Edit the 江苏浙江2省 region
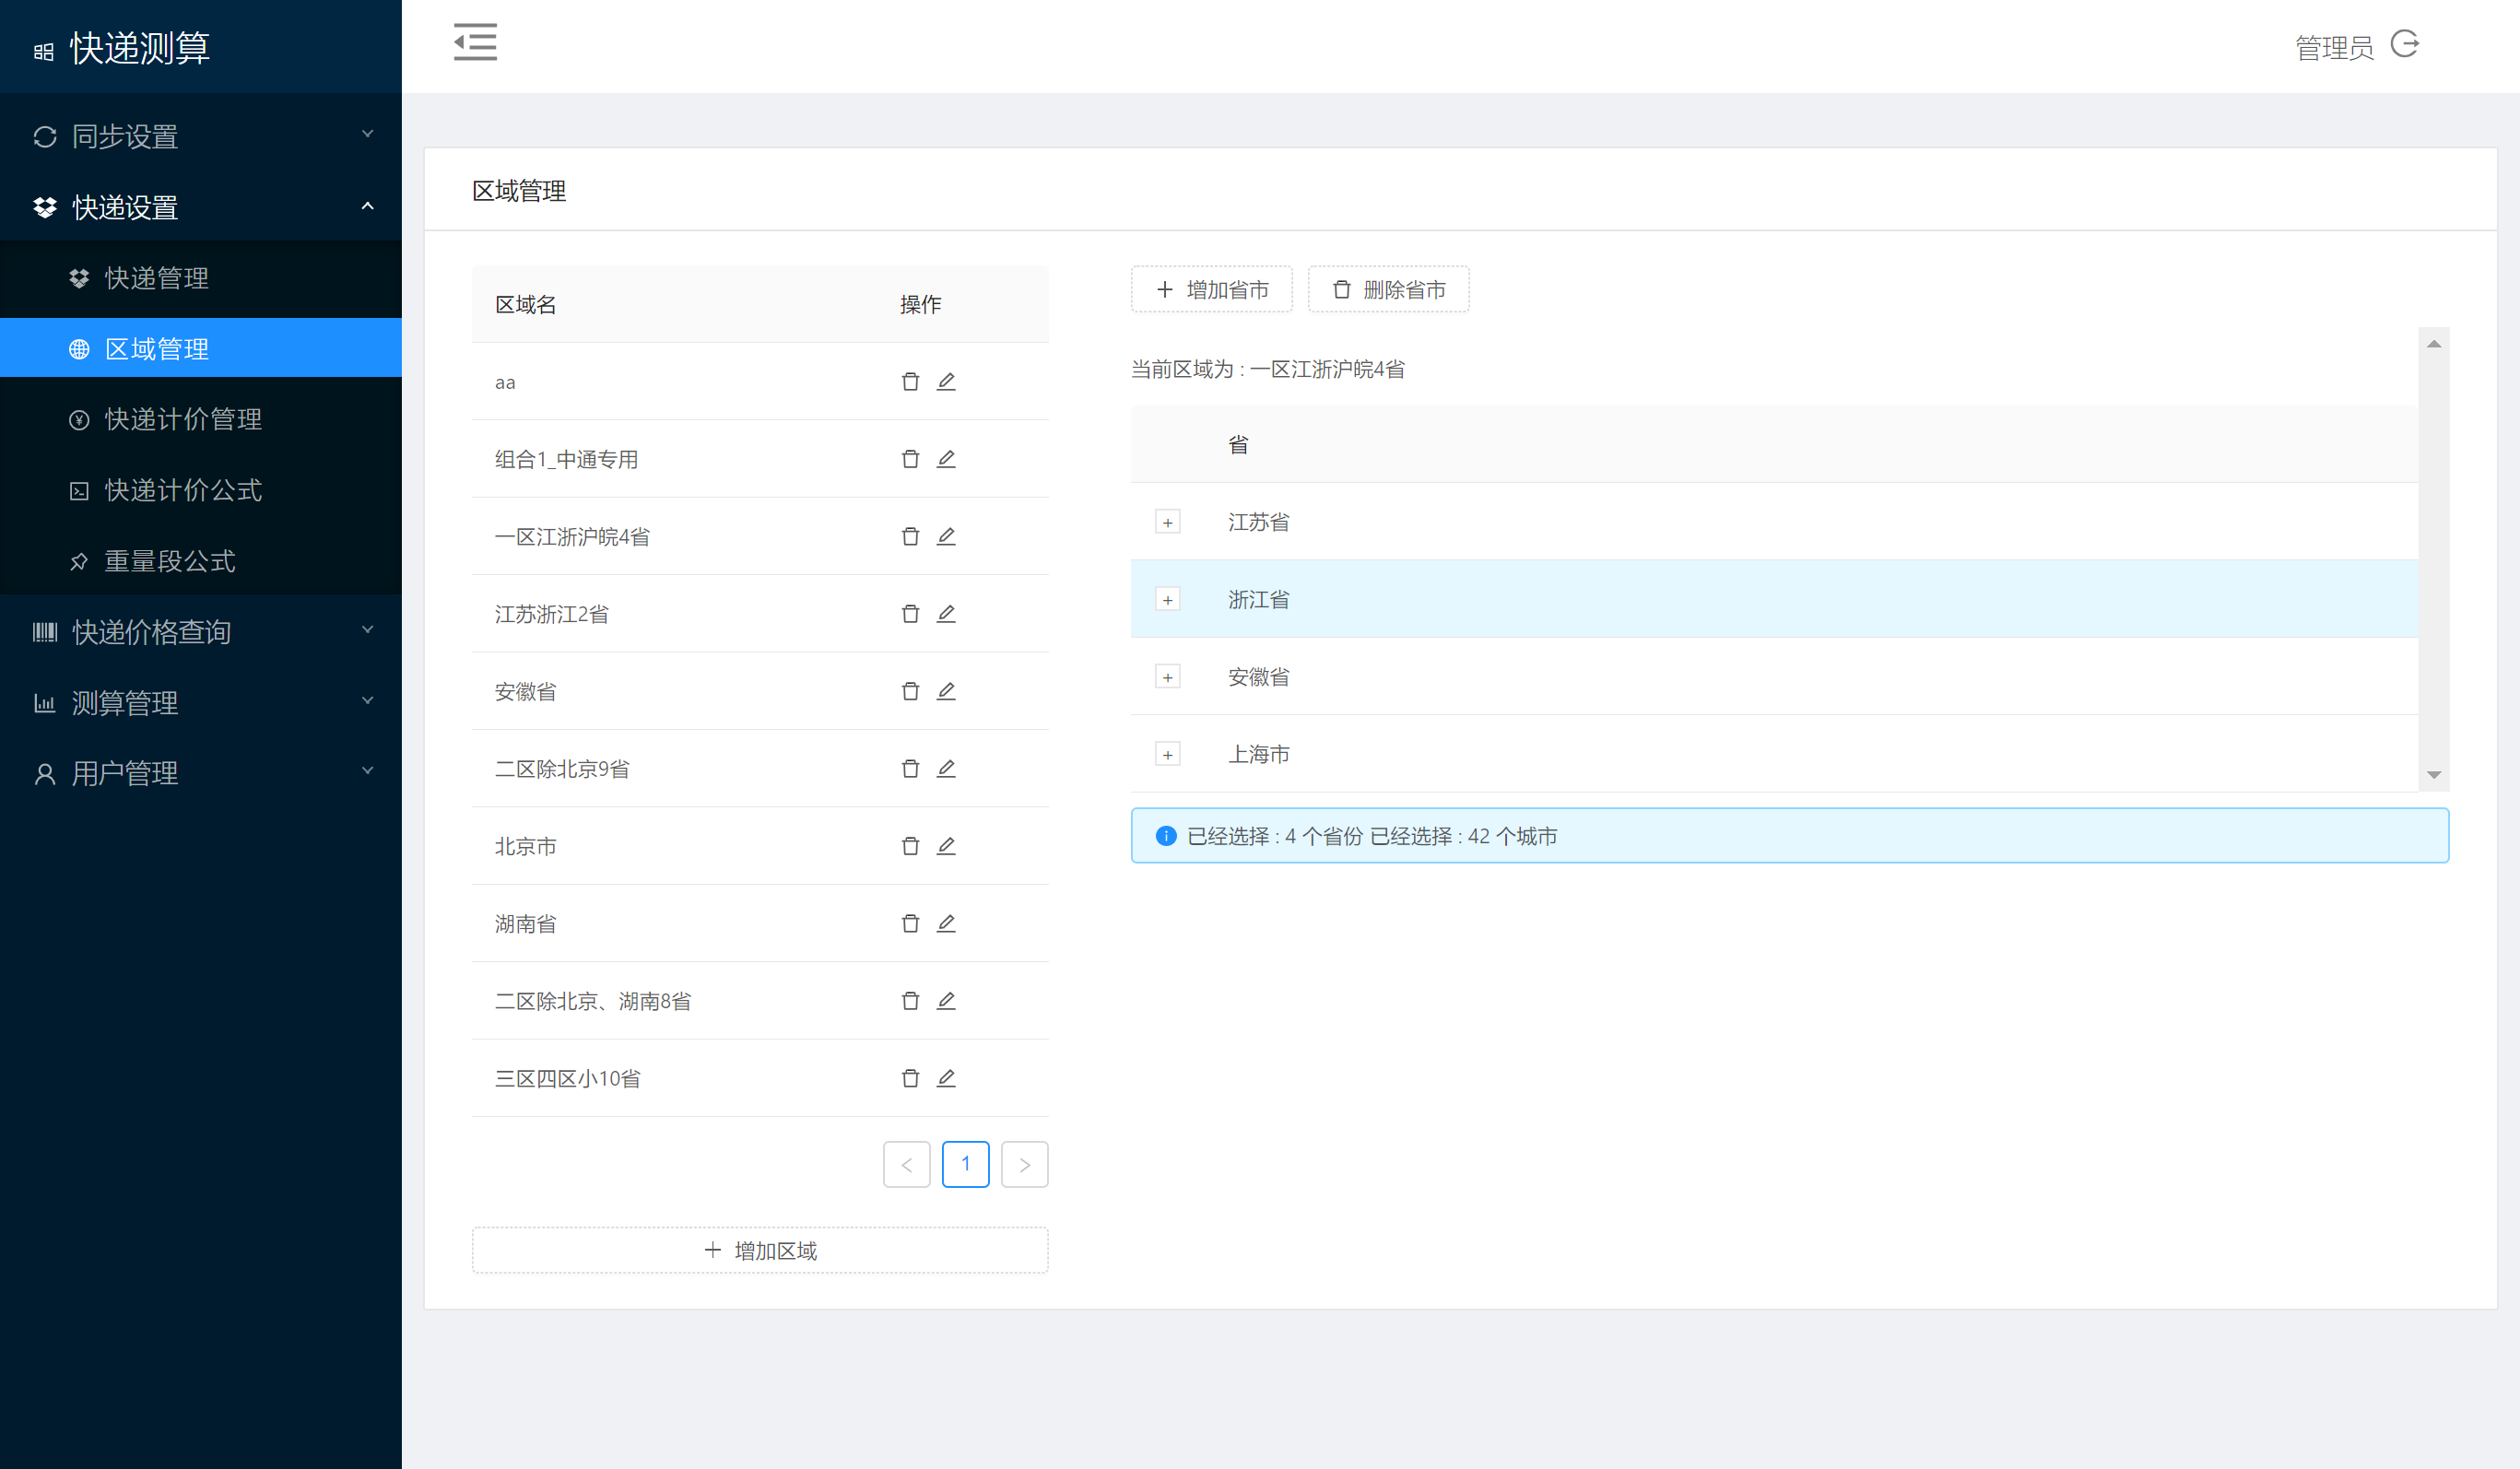 [x=946, y=614]
